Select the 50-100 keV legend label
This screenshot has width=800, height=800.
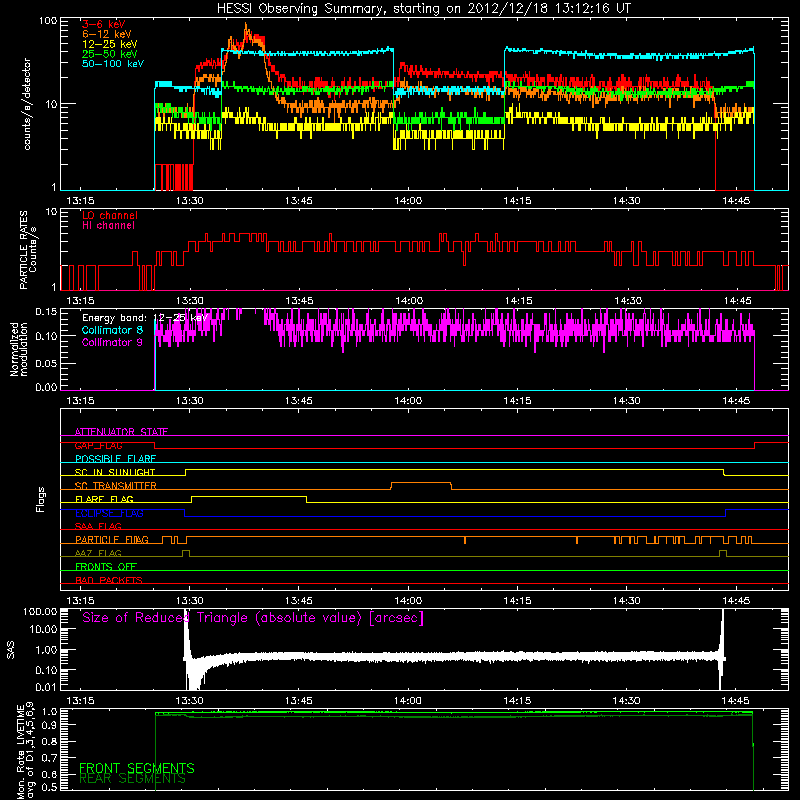point(112,64)
